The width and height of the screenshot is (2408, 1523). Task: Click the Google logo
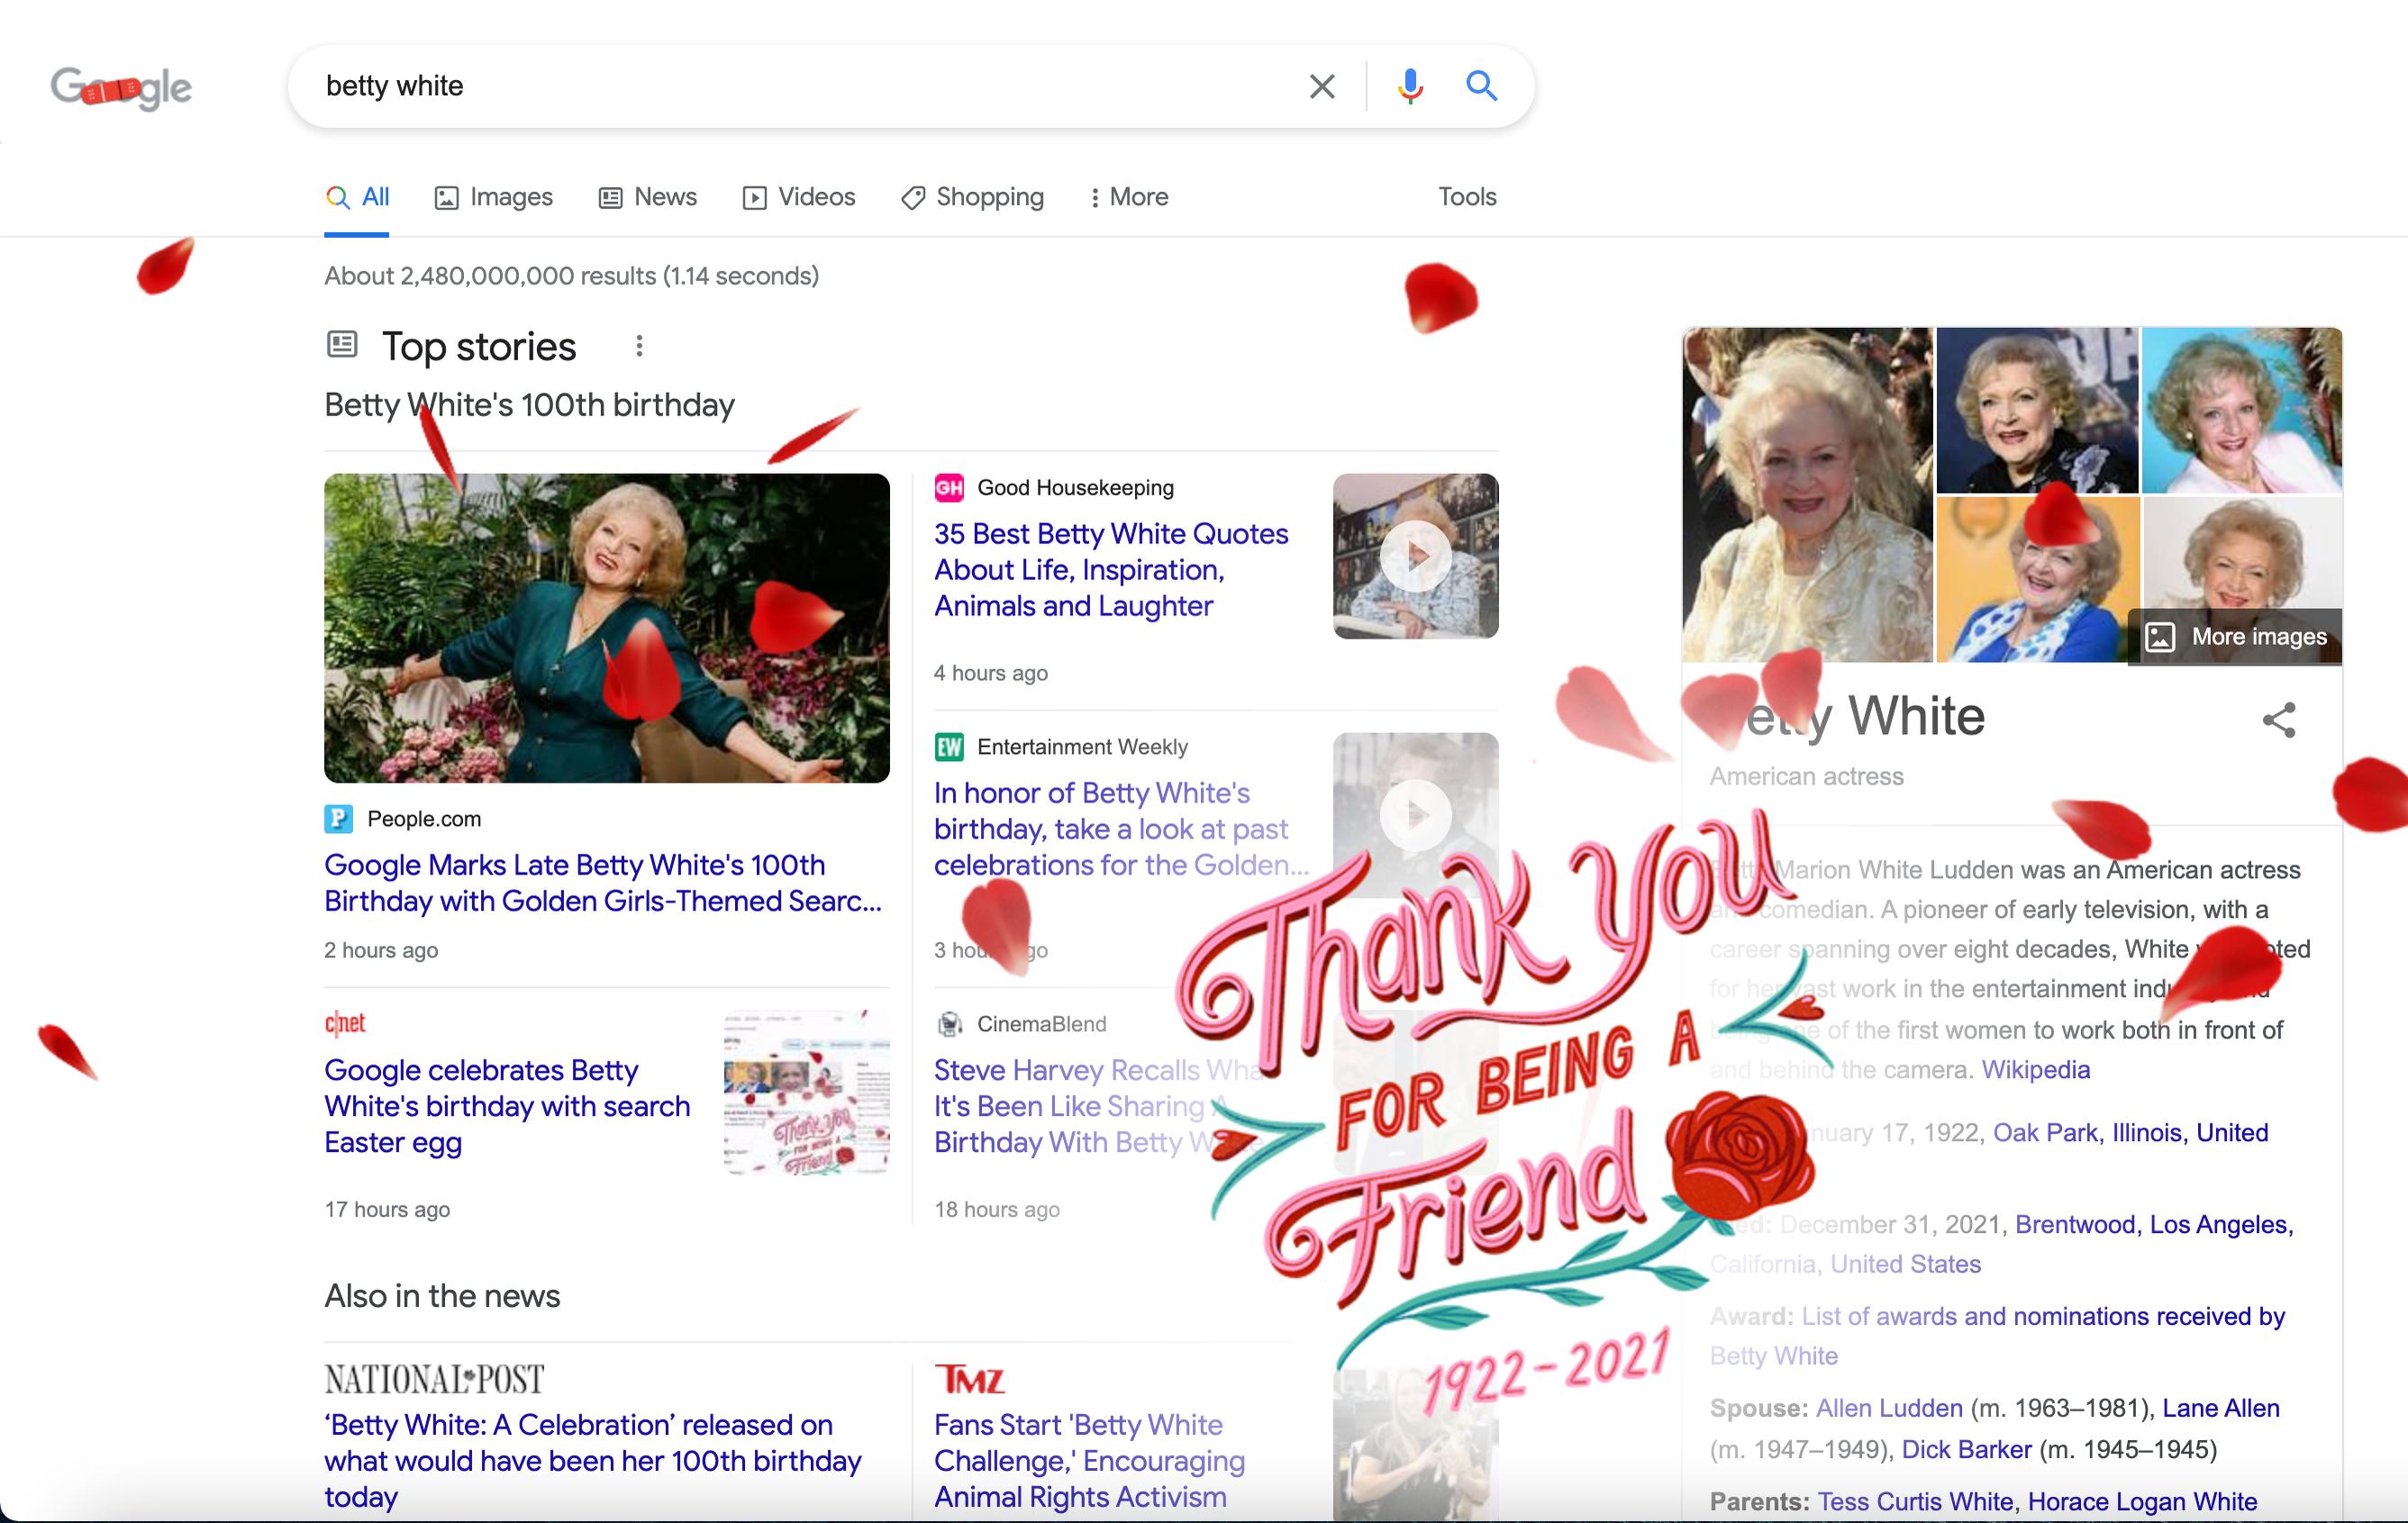click(121, 88)
